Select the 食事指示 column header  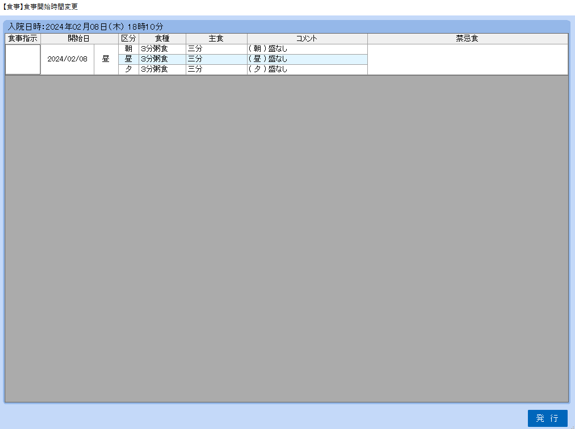point(23,38)
